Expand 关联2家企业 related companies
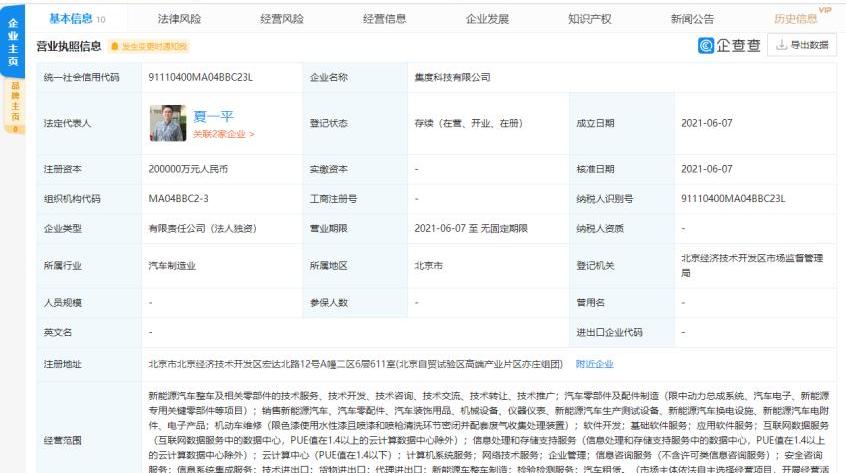This screenshot has width=846, height=473. pyautogui.click(x=223, y=133)
